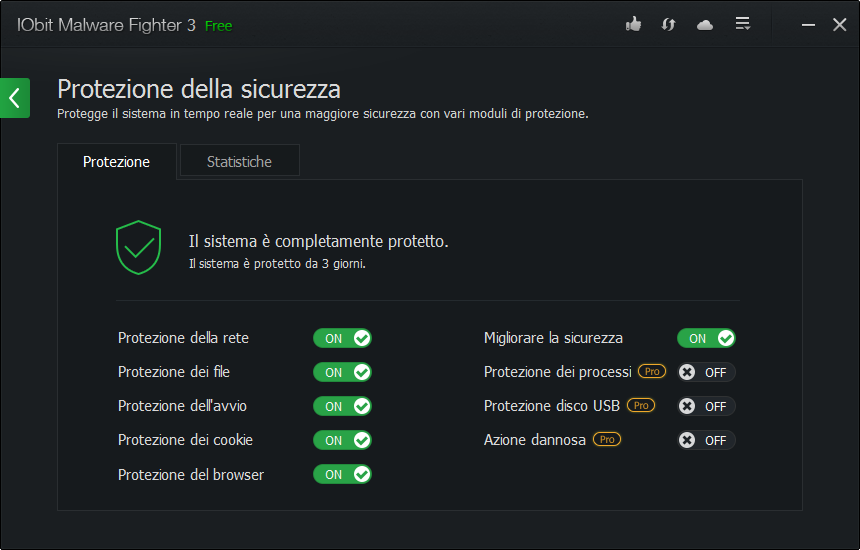Viewport: 860px width, 550px height.
Task: Turn on Protezione disco USB switch
Action: pos(706,406)
